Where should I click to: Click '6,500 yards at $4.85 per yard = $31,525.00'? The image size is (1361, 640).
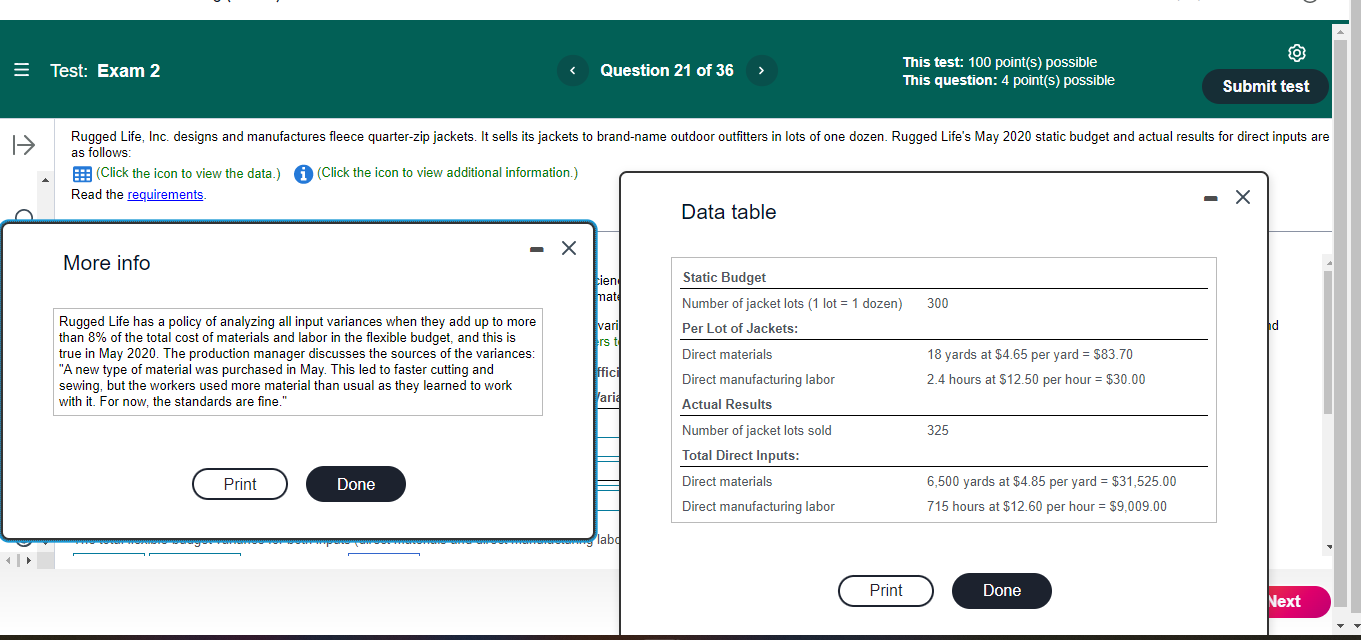(x=1052, y=481)
